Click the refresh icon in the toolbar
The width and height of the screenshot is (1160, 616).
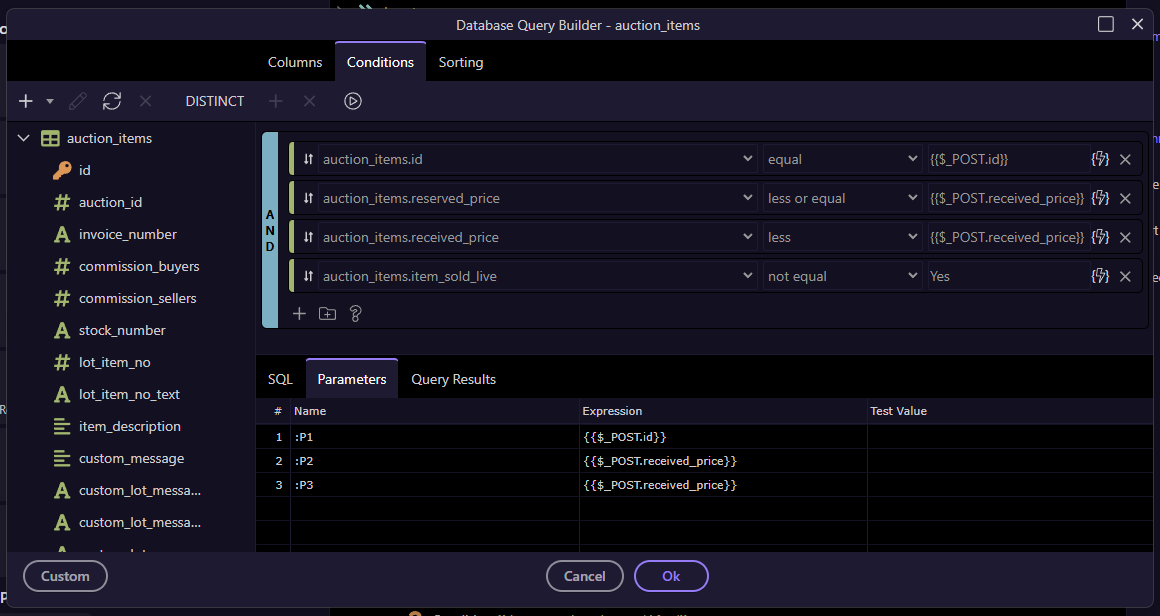(x=112, y=101)
